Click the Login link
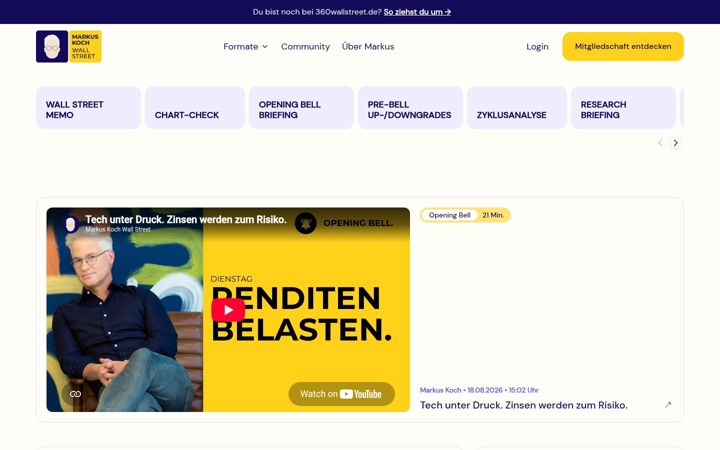Viewport: 720px width, 450px height. tap(537, 46)
